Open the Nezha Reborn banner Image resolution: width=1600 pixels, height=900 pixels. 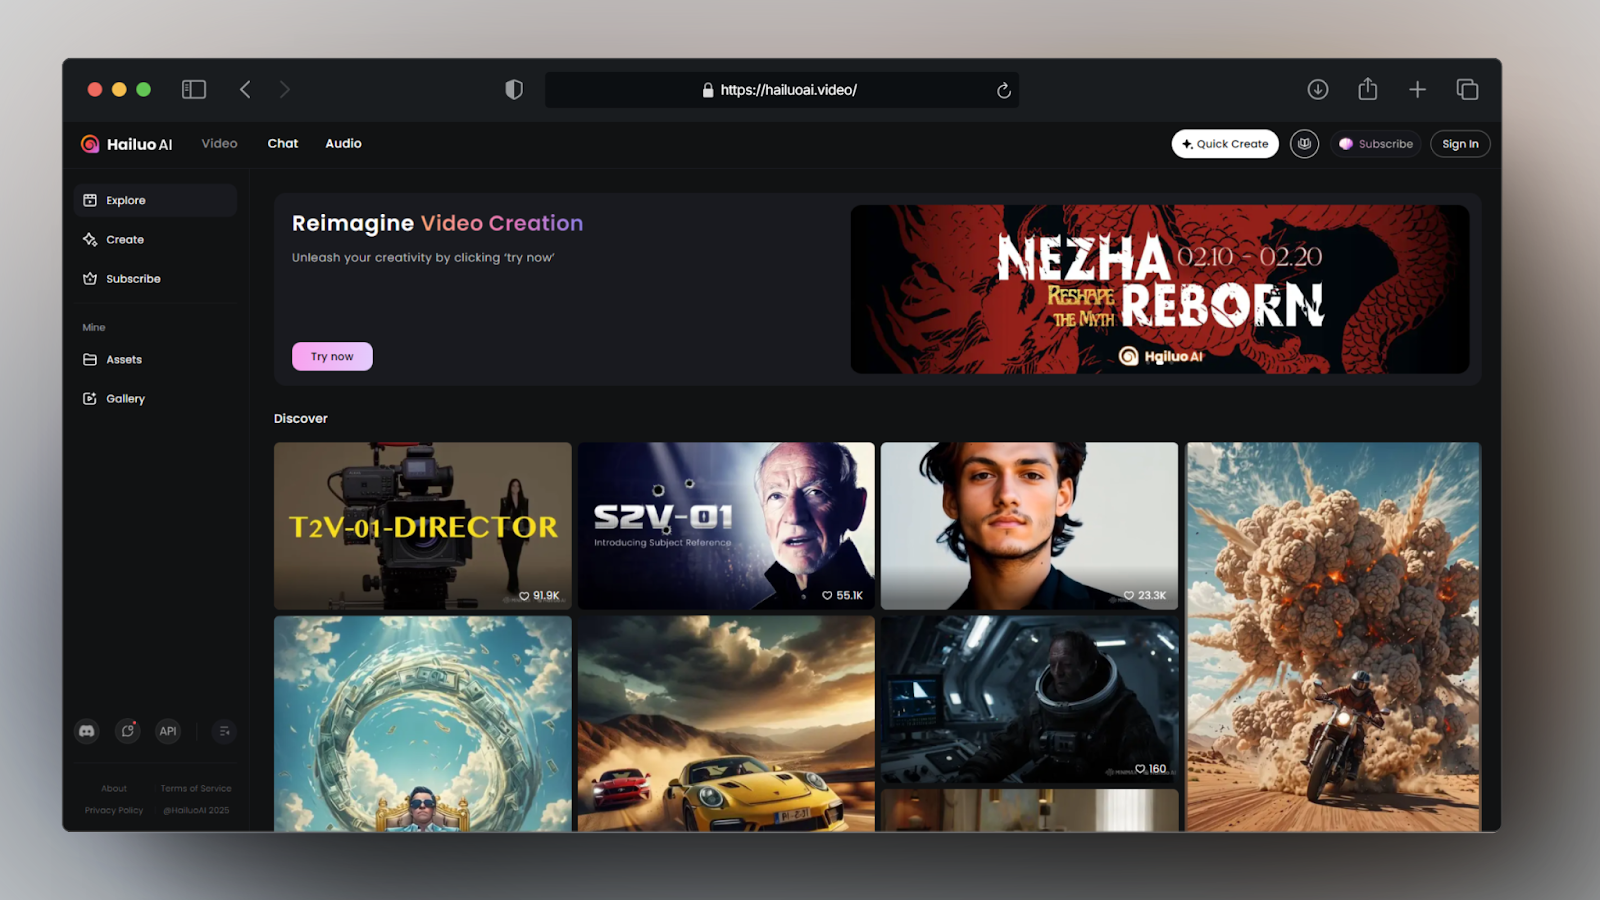click(1160, 289)
